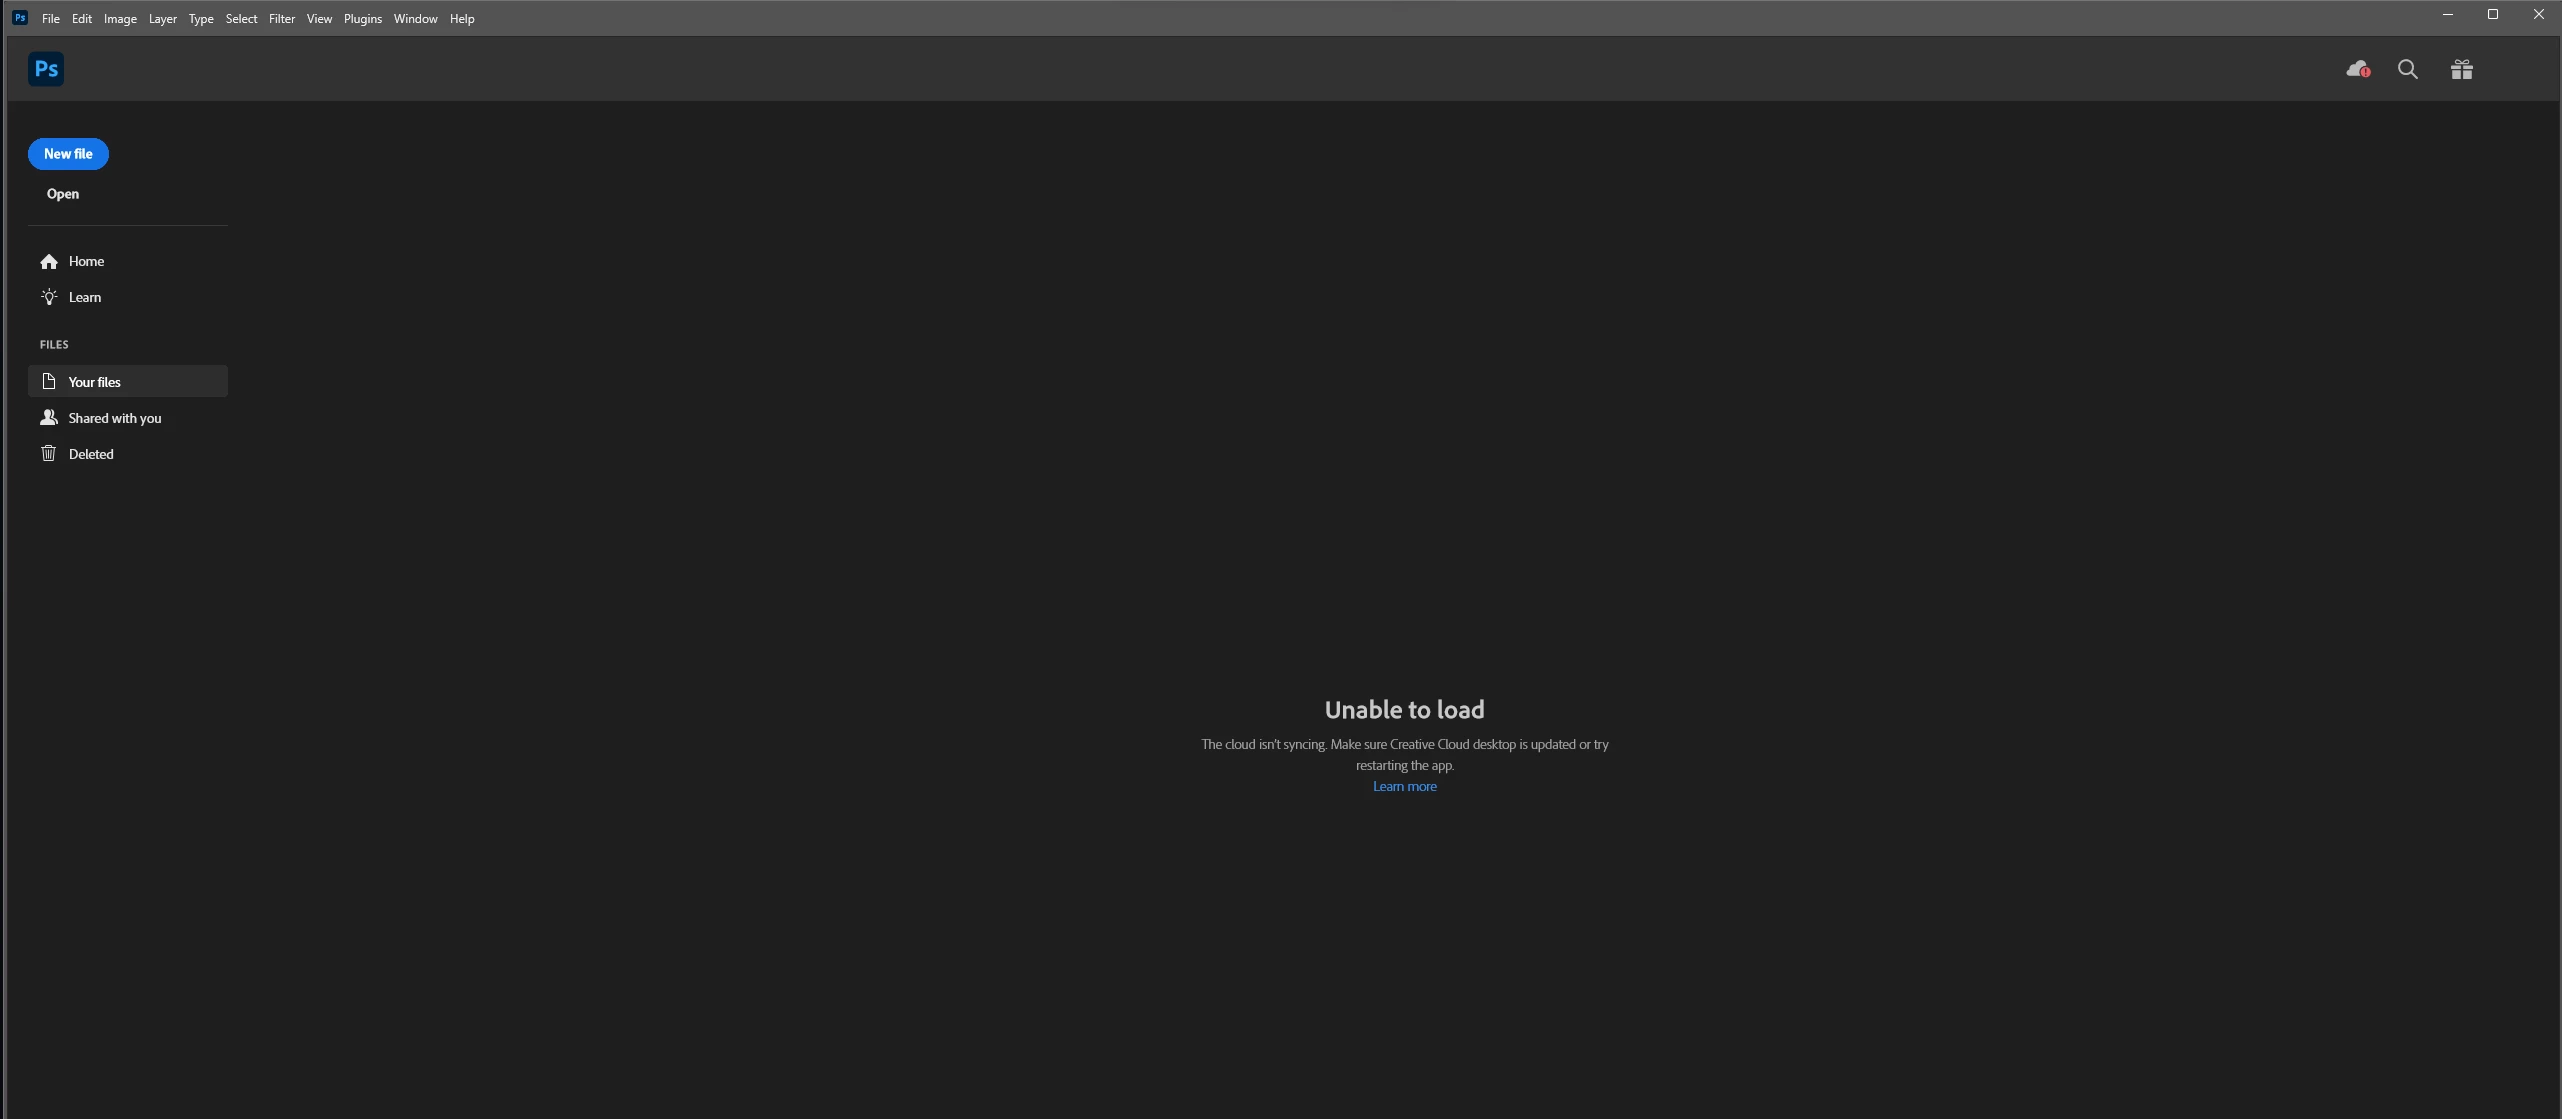Image resolution: width=2562 pixels, height=1119 pixels.
Task: Open the File menu
Action: 50,19
